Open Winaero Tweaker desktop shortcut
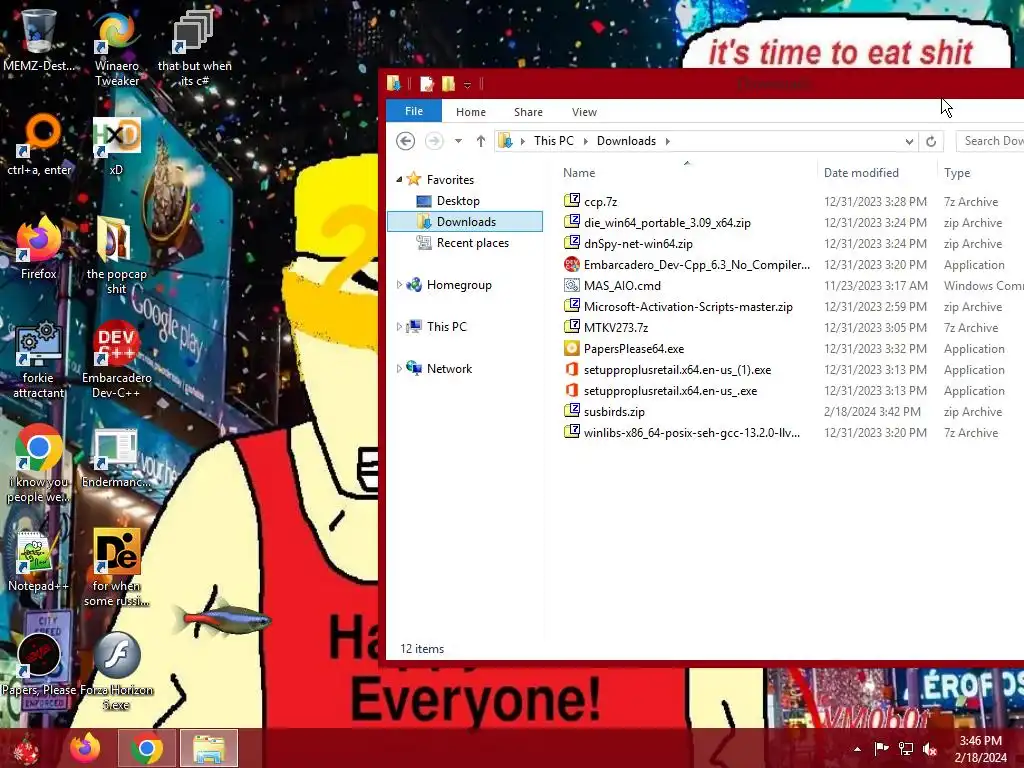The height and width of the screenshot is (768, 1024). pos(116,48)
